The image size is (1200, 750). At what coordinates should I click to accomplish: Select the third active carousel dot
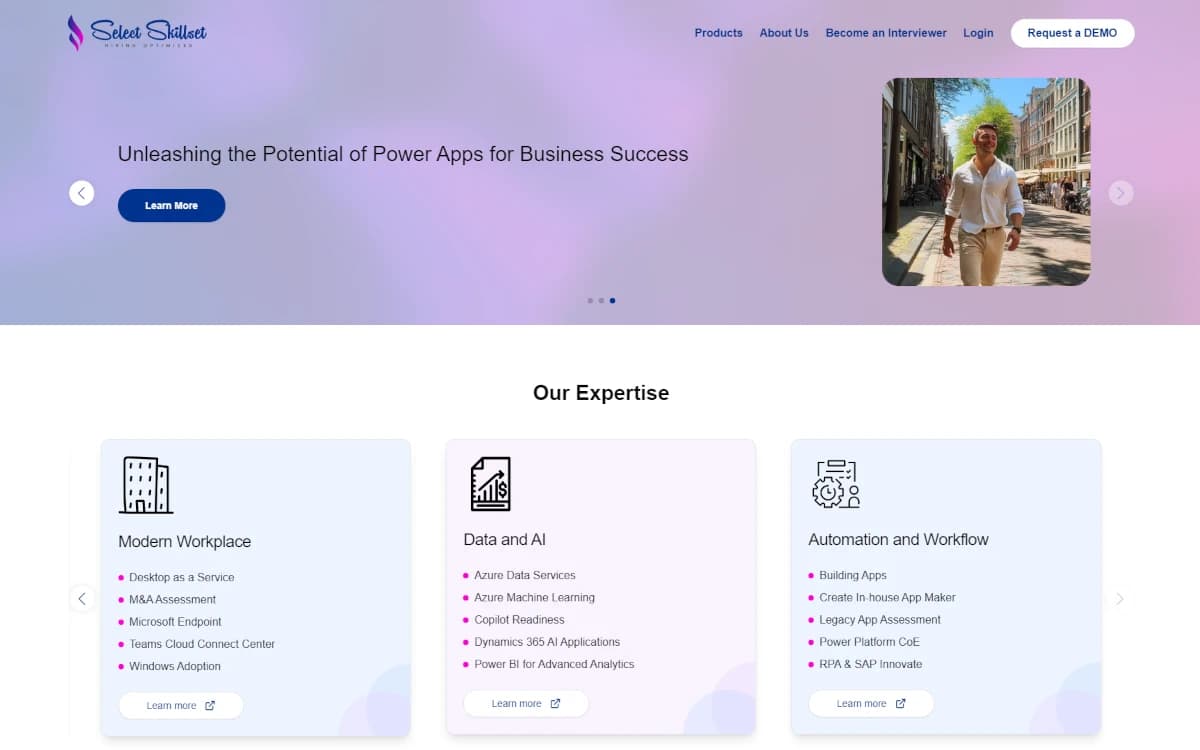click(612, 300)
